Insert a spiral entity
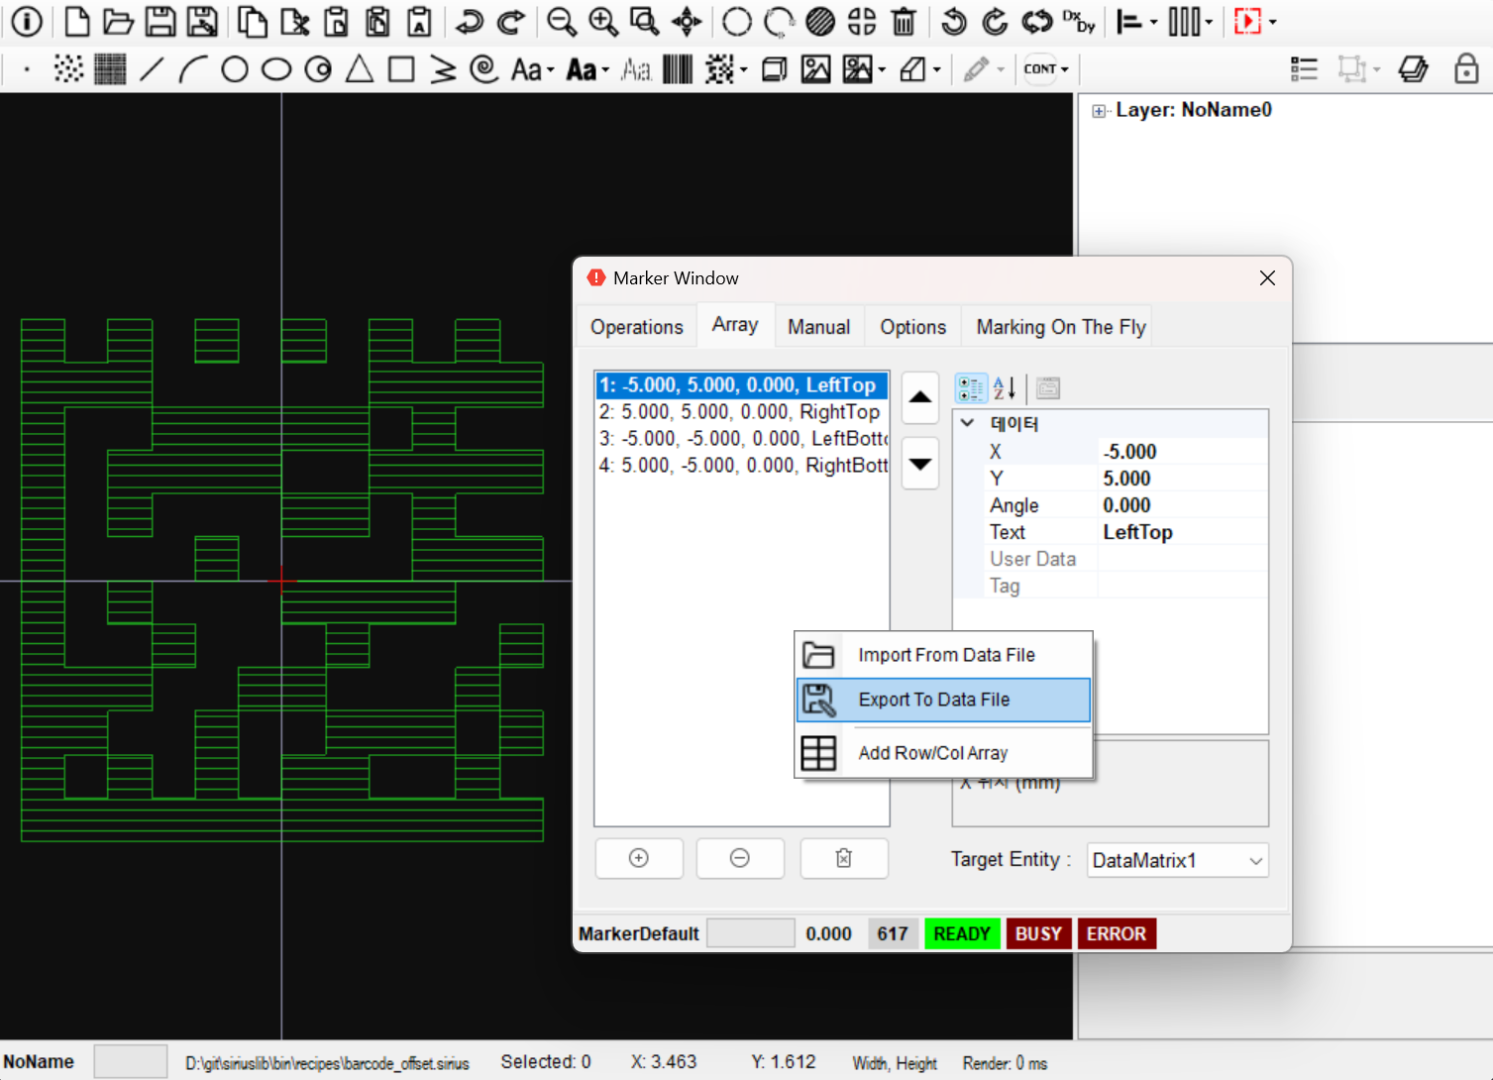The width and height of the screenshot is (1493, 1080). click(484, 69)
